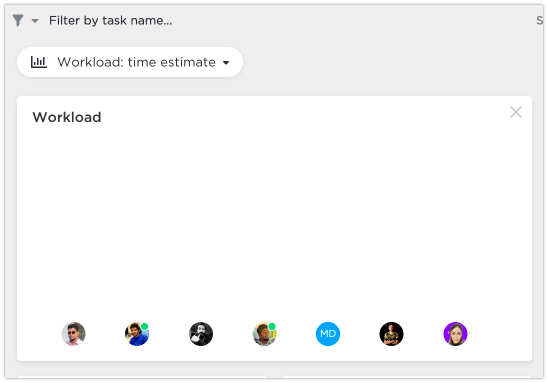
Task: Click the funnel filter icon
Action: (18, 20)
